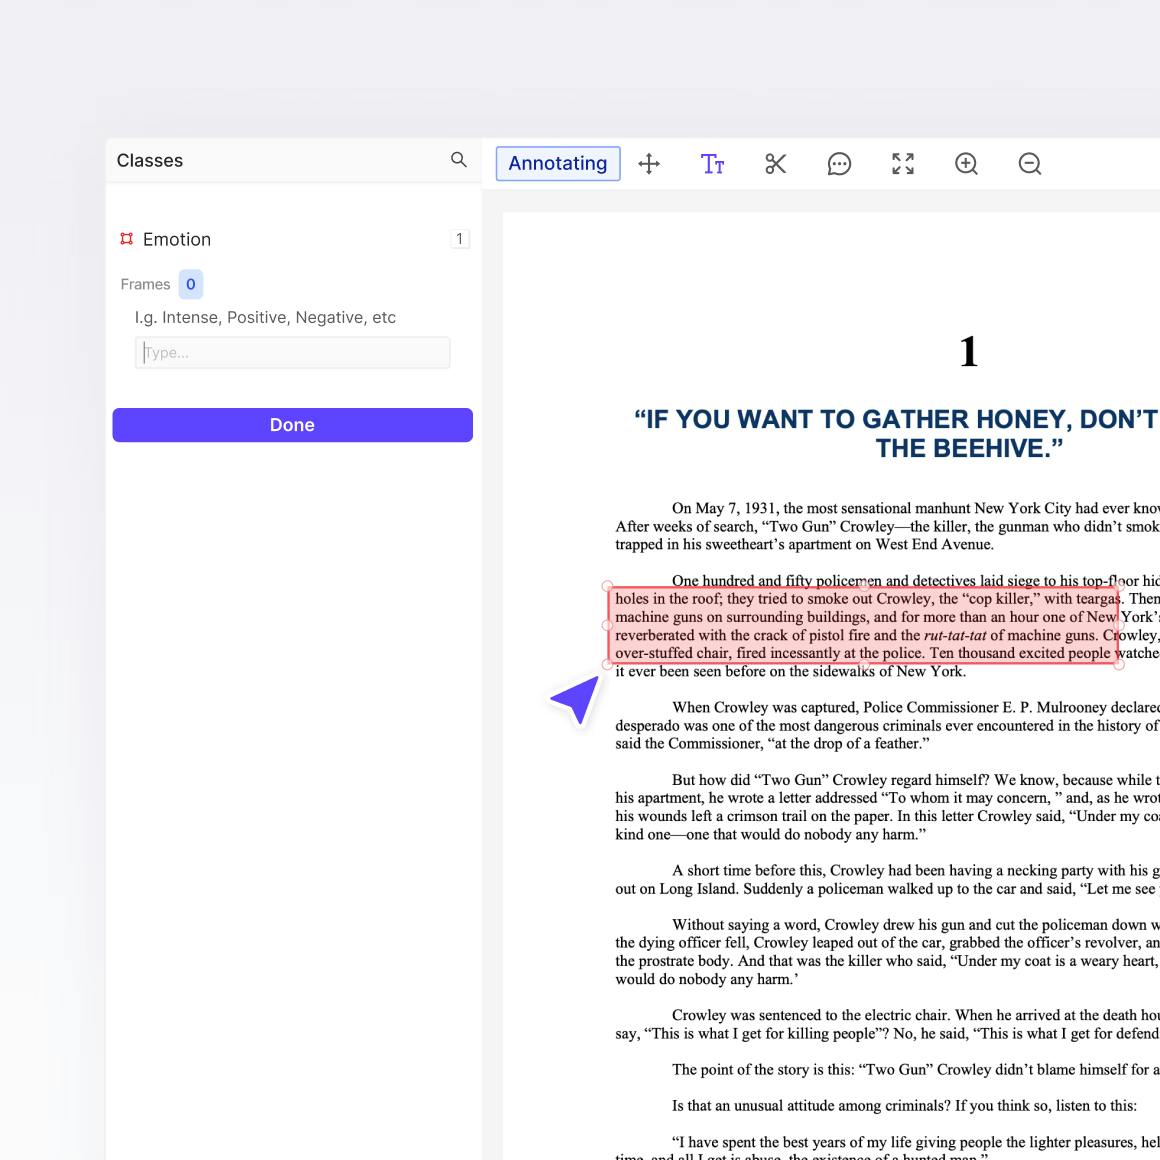Viewport: 1160px width, 1160px height.
Task: Grab the annotation's top-left corner handle
Action: pyautogui.click(x=608, y=586)
